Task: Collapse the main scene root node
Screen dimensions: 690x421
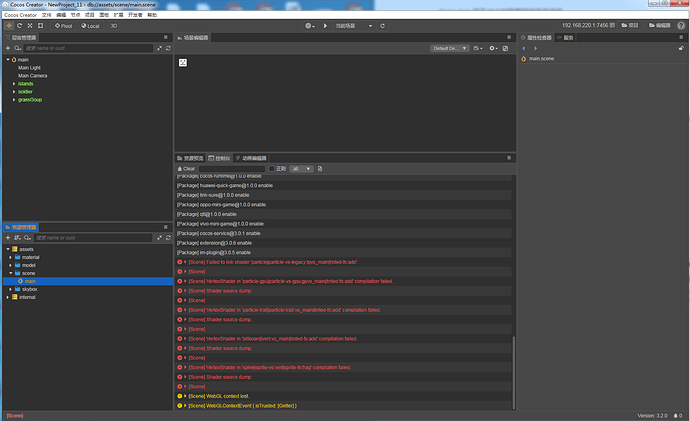Action: point(8,59)
